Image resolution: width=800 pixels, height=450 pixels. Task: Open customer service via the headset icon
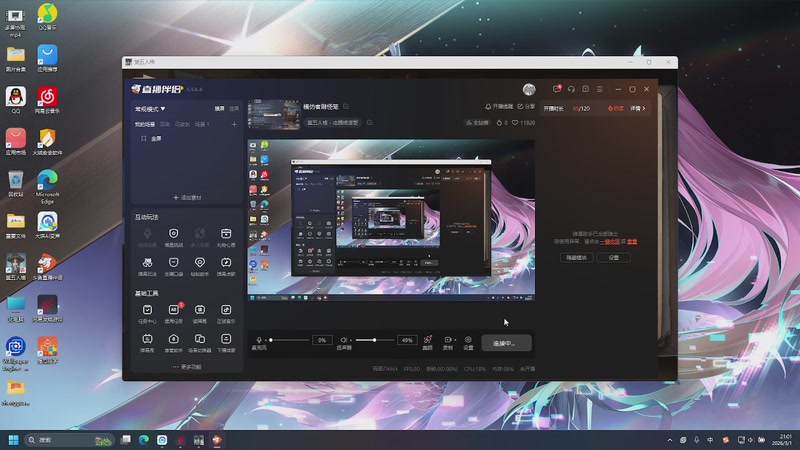pyautogui.click(x=571, y=89)
